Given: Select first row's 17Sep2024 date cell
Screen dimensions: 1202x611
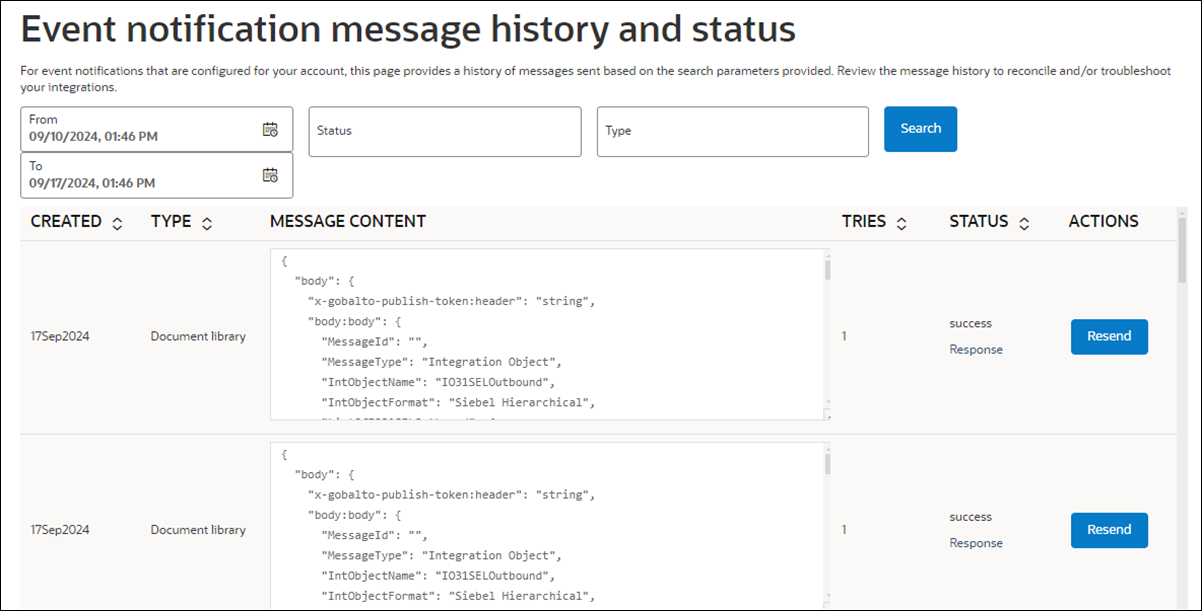Looking at the screenshot, I should point(60,337).
